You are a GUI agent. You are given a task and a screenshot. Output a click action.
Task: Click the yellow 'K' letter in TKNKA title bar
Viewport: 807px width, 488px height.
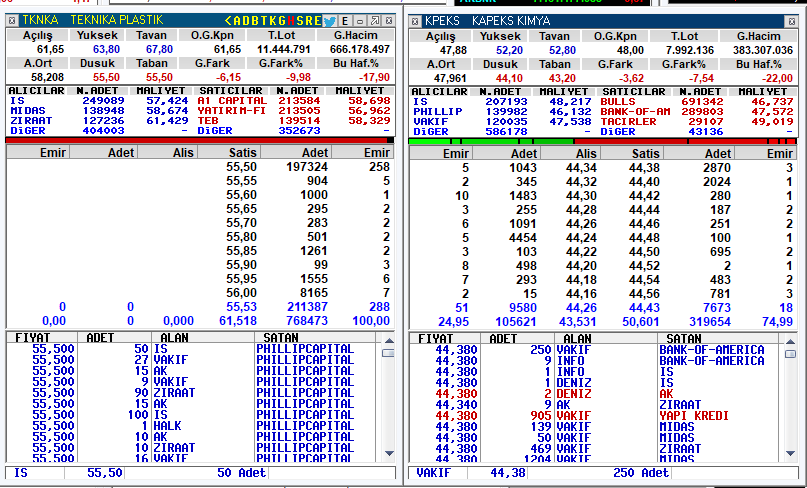(x=273, y=21)
